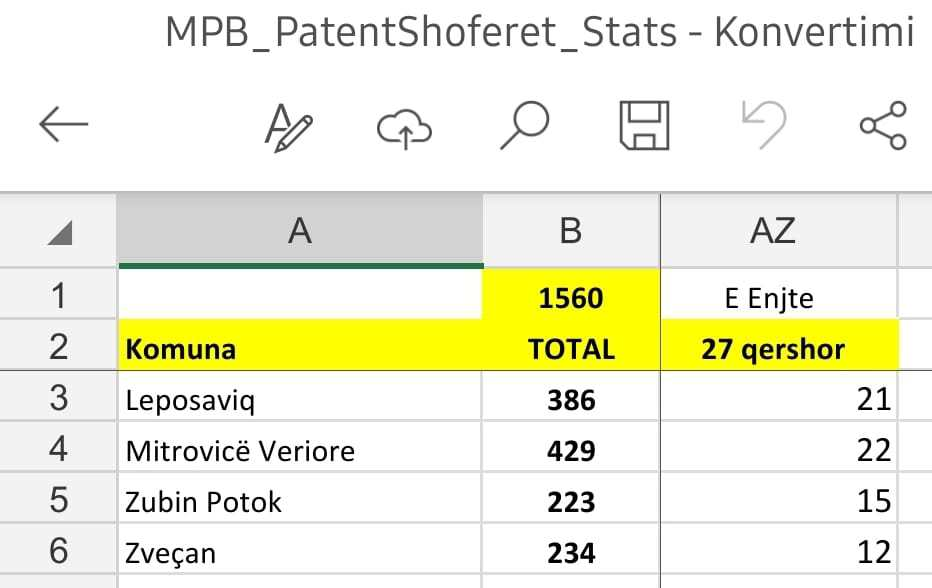Tap the back arrow icon
The height and width of the screenshot is (588, 932).
click(x=64, y=125)
